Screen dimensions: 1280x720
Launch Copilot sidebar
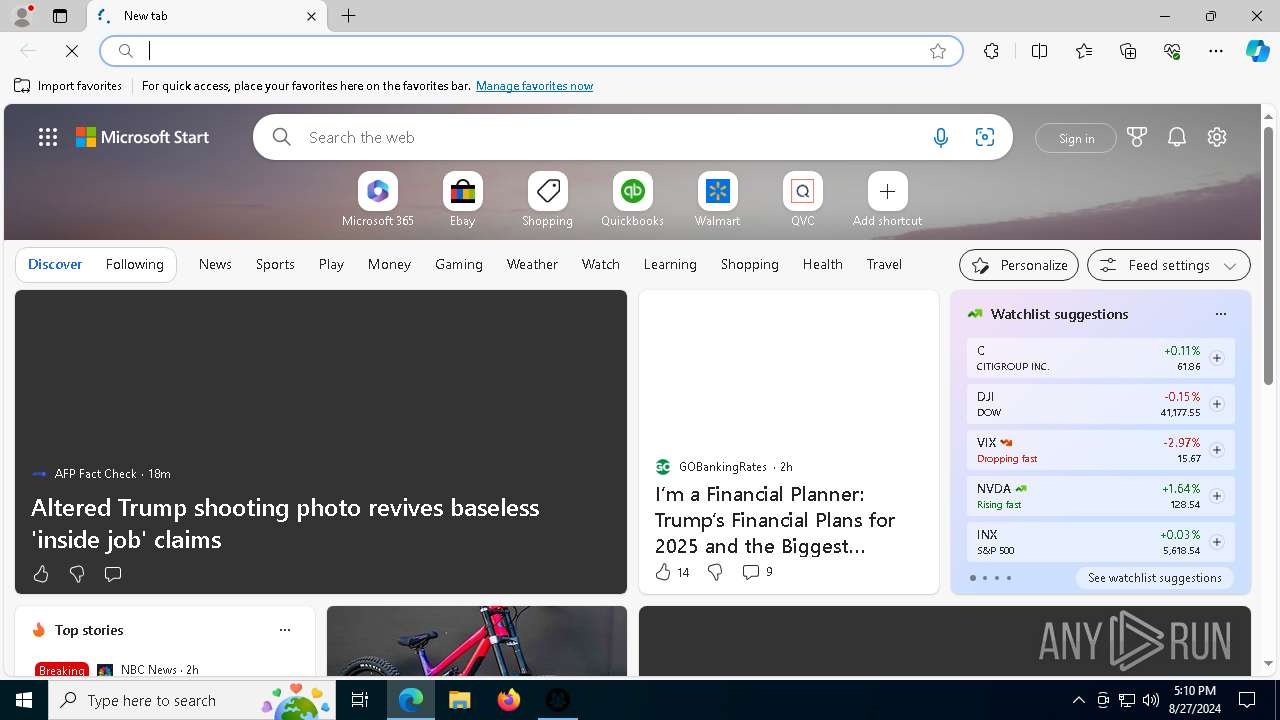pyautogui.click(x=1257, y=51)
